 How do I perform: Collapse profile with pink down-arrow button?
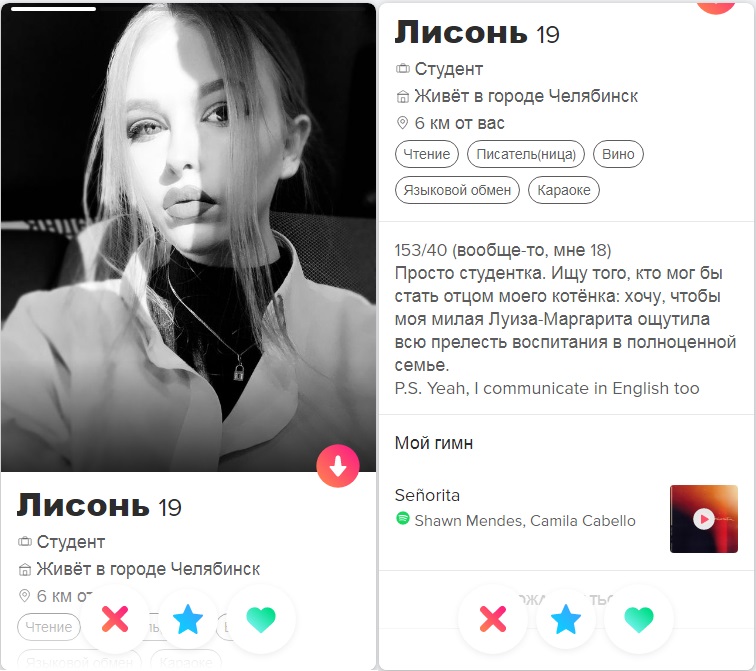point(338,466)
